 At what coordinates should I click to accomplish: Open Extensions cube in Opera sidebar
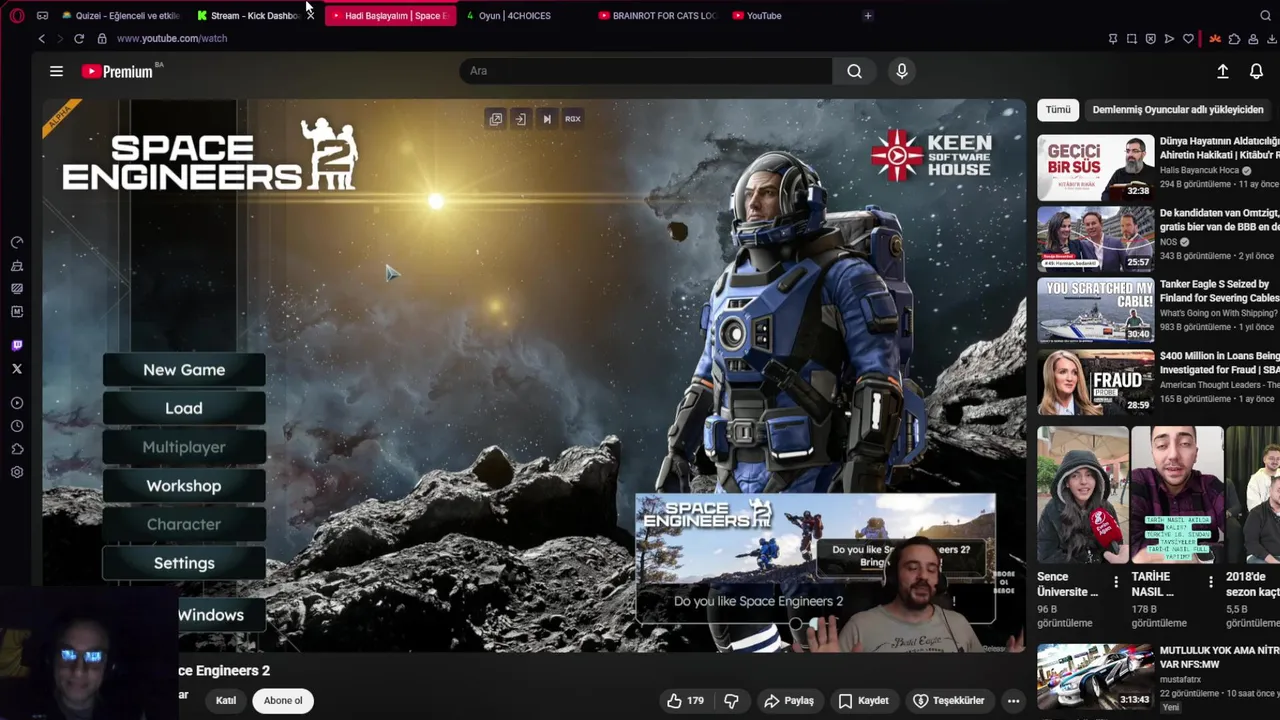(17, 449)
